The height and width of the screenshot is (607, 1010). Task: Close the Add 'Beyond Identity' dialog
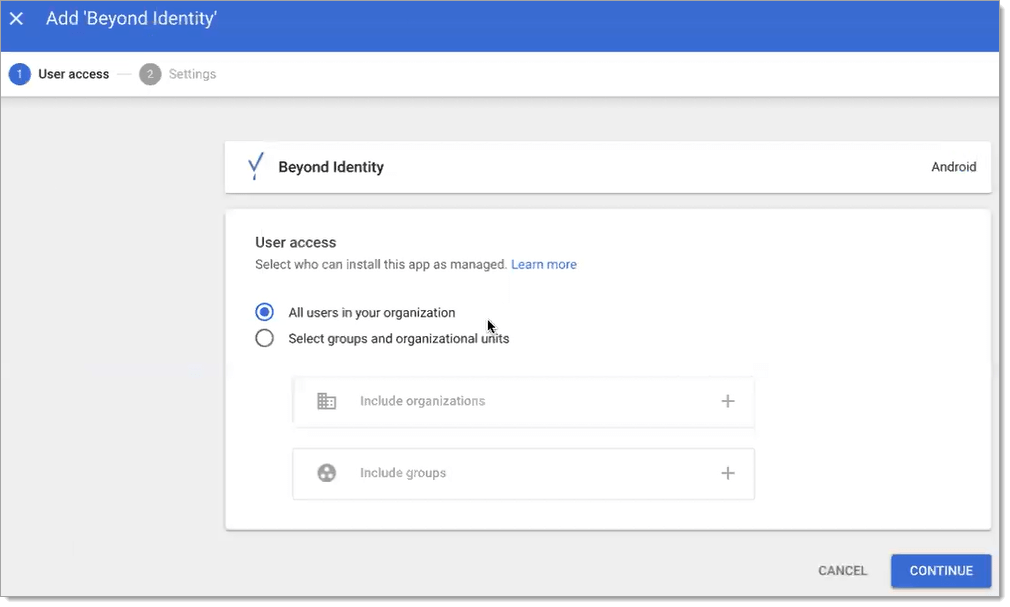(x=16, y=18)
